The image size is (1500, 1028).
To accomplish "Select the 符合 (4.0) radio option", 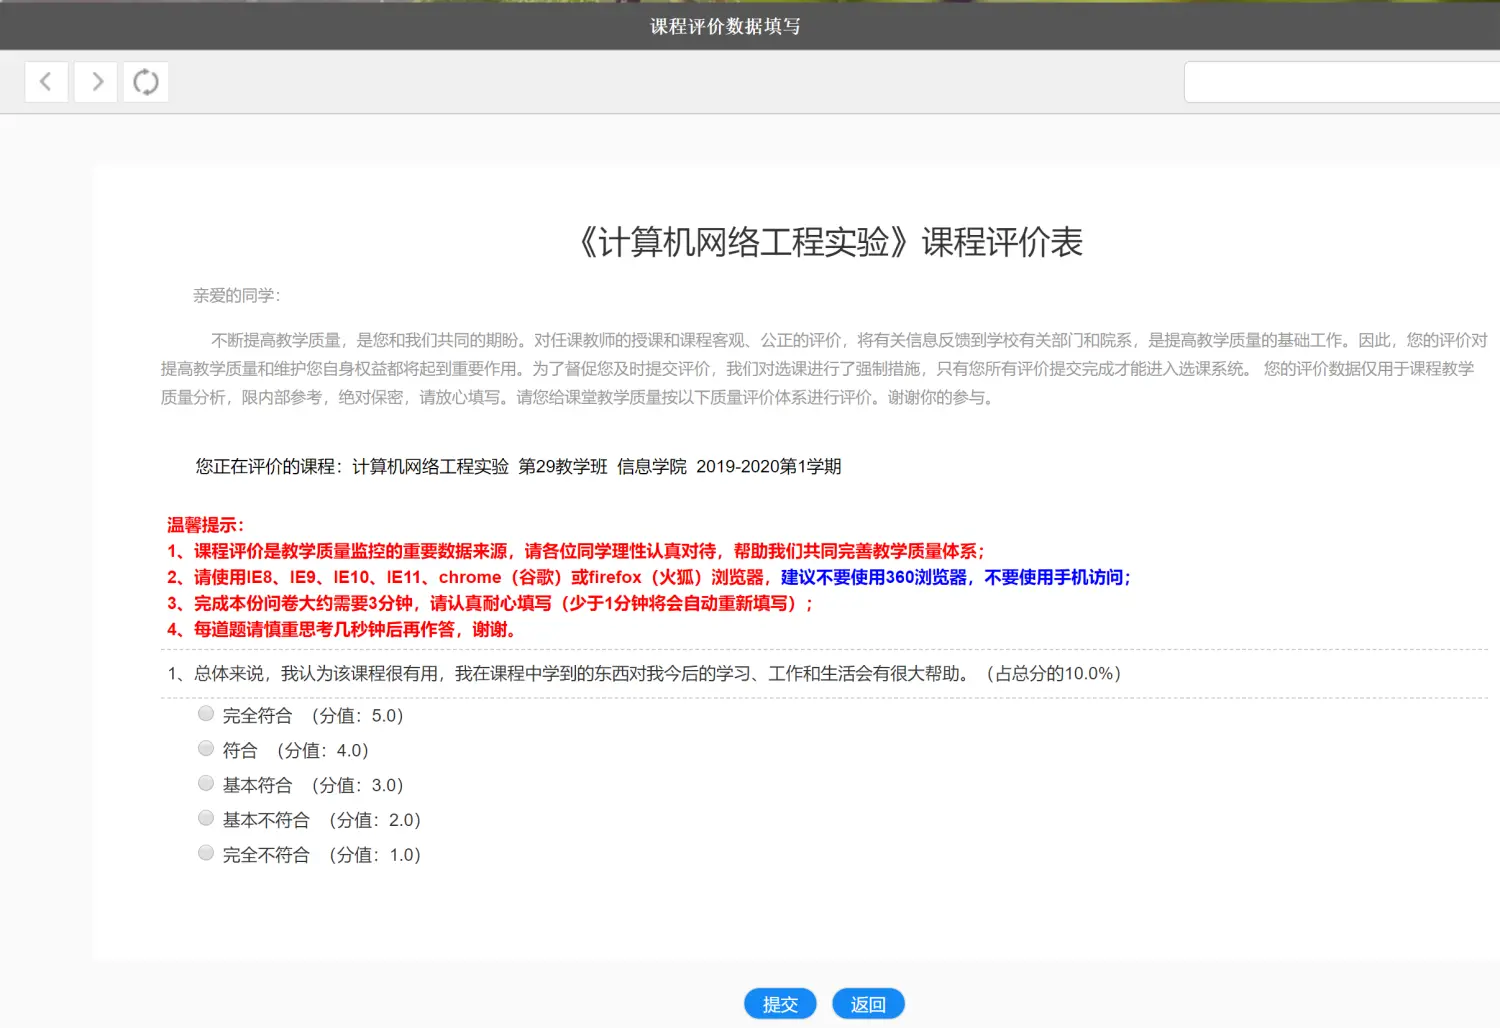I will click(x=206, y=749).
